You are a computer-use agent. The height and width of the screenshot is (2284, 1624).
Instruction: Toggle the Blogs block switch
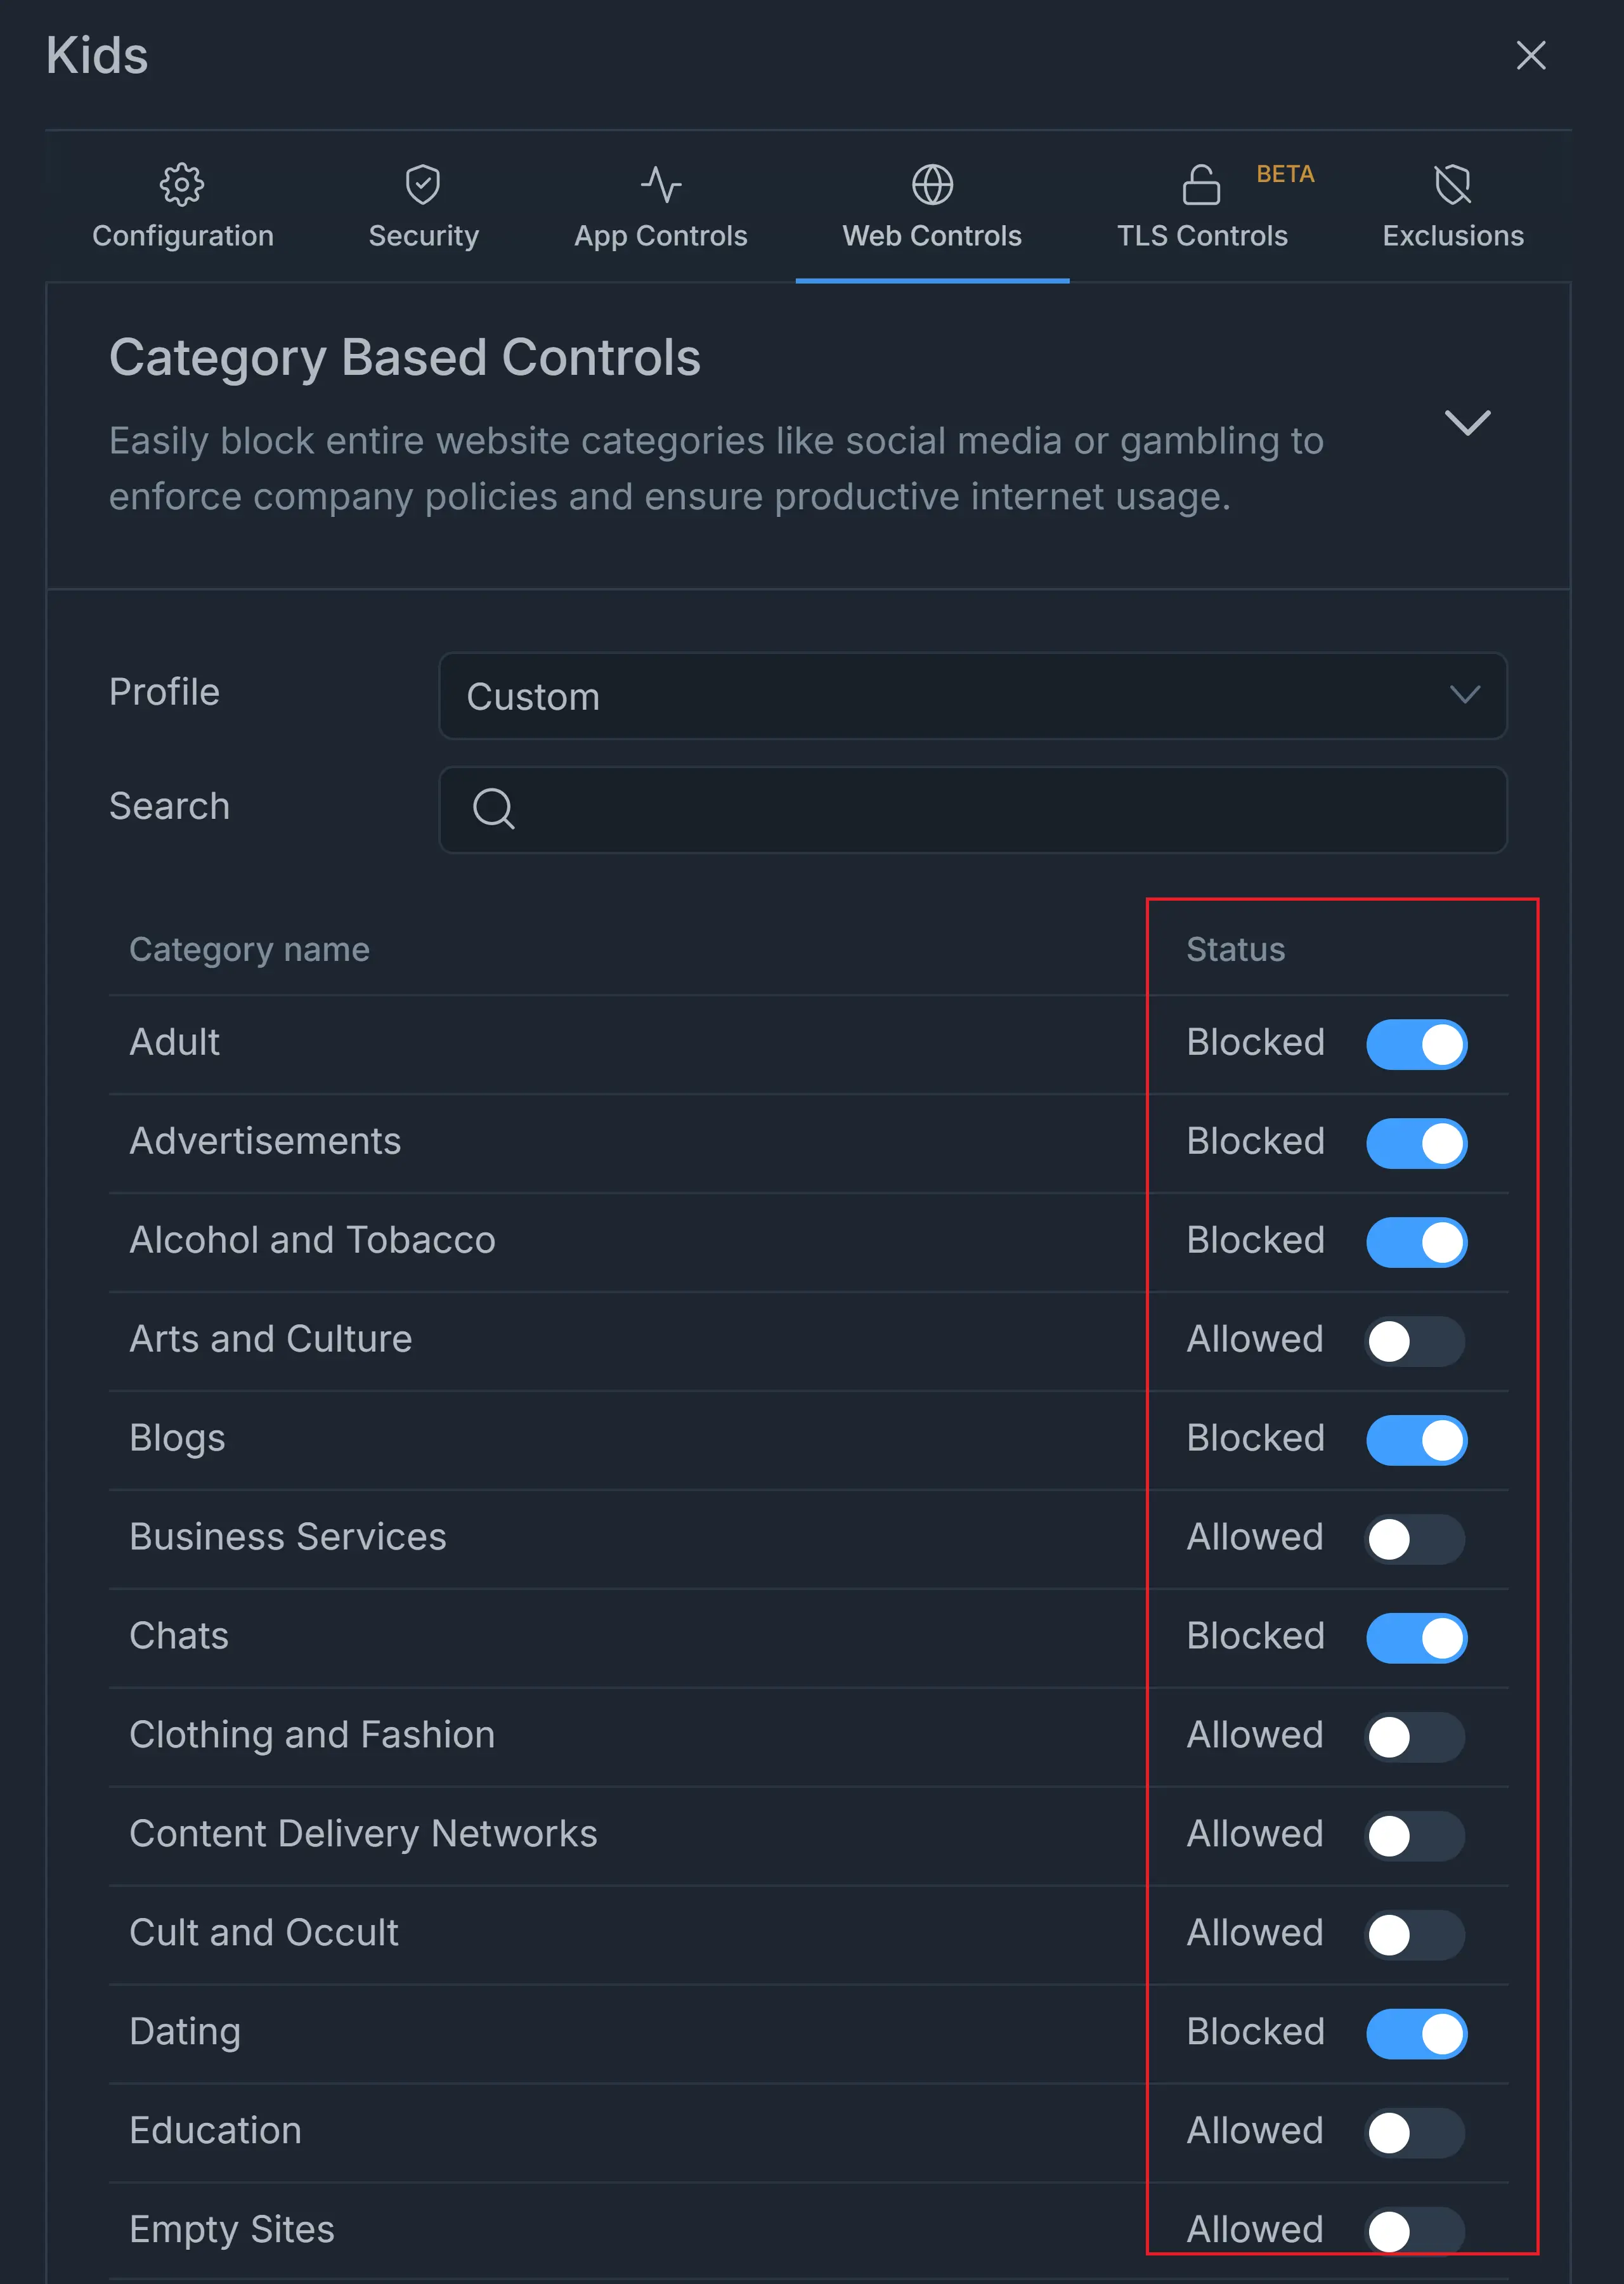tap(1416, 1440)
